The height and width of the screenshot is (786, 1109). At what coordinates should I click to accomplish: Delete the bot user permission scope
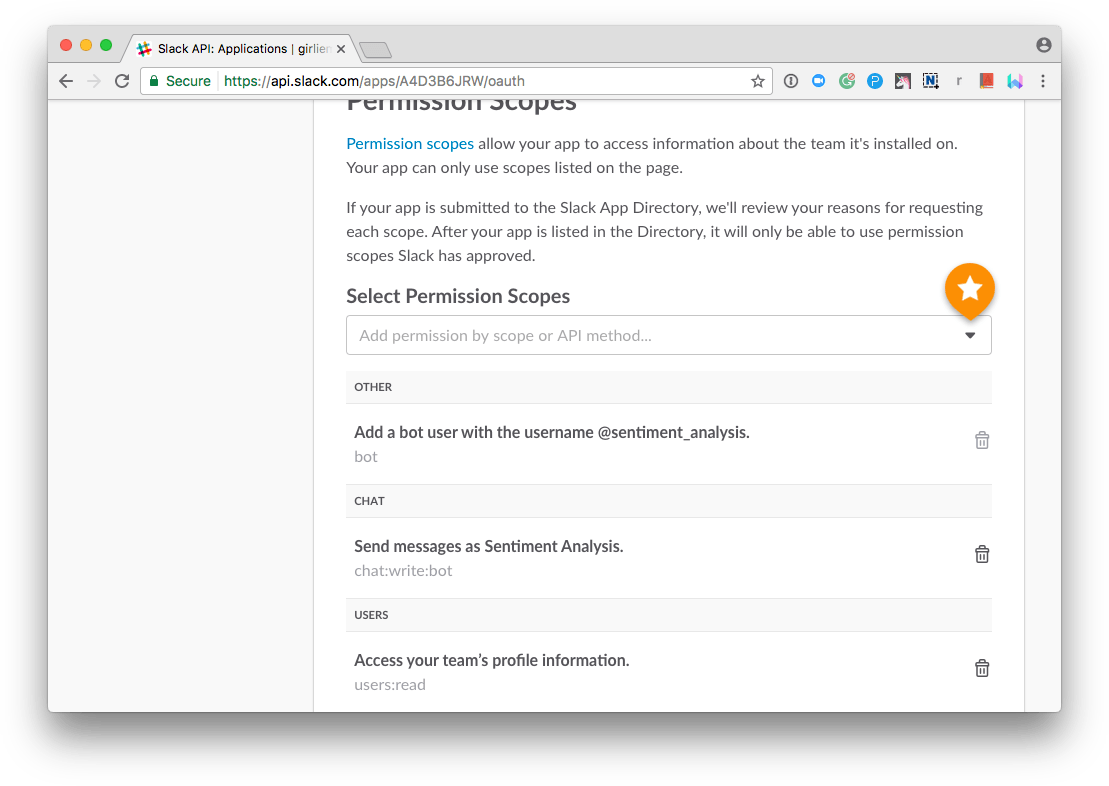(x=981, y=440)
